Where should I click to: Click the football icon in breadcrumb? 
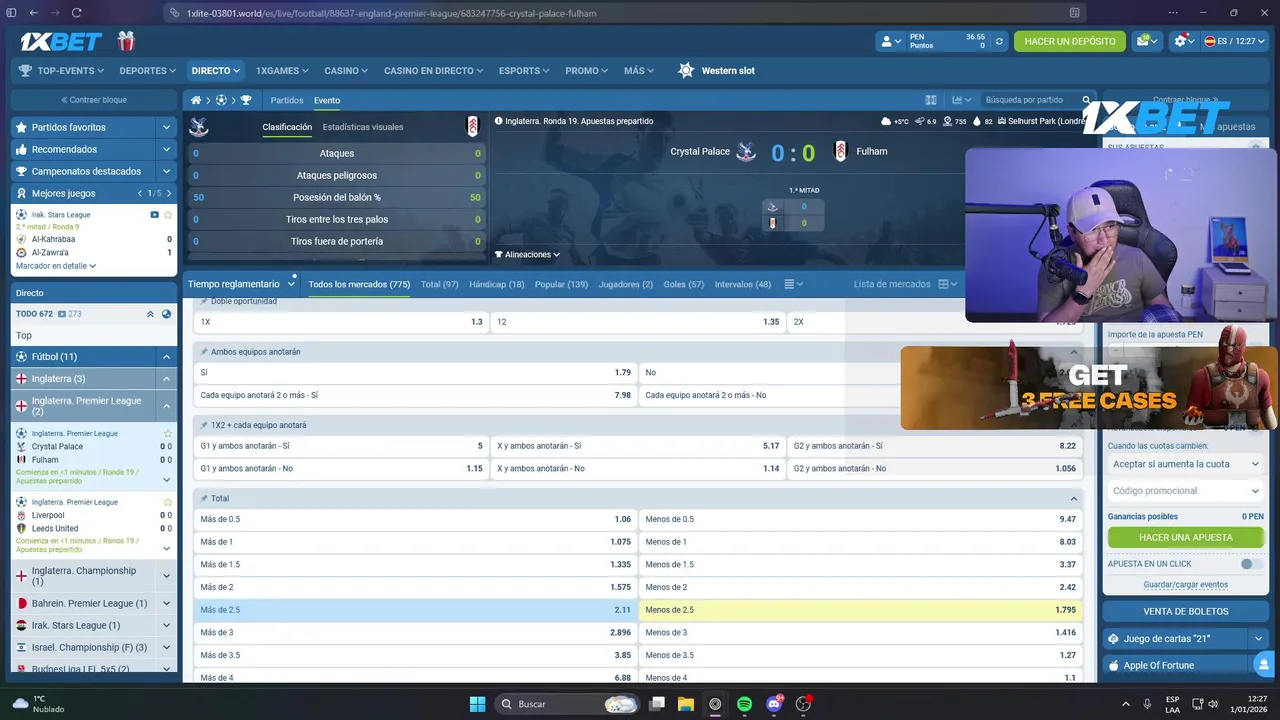pos(221,100)
